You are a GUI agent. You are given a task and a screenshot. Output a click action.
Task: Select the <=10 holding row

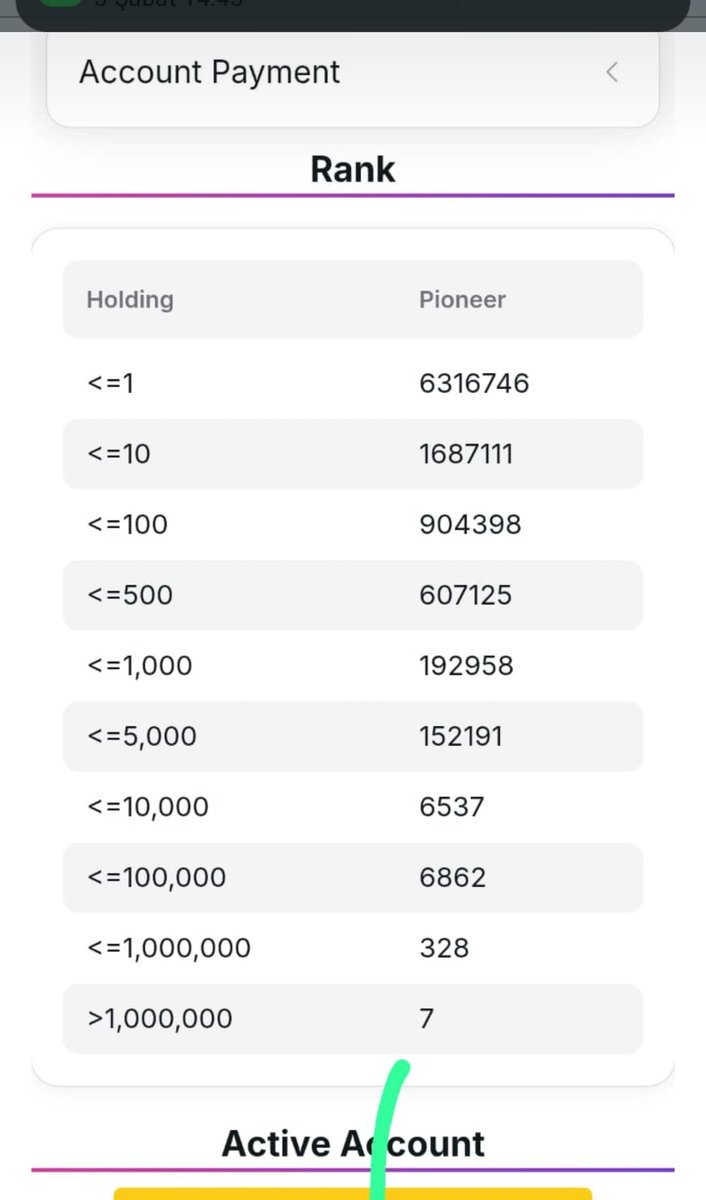tap(353, 454)
